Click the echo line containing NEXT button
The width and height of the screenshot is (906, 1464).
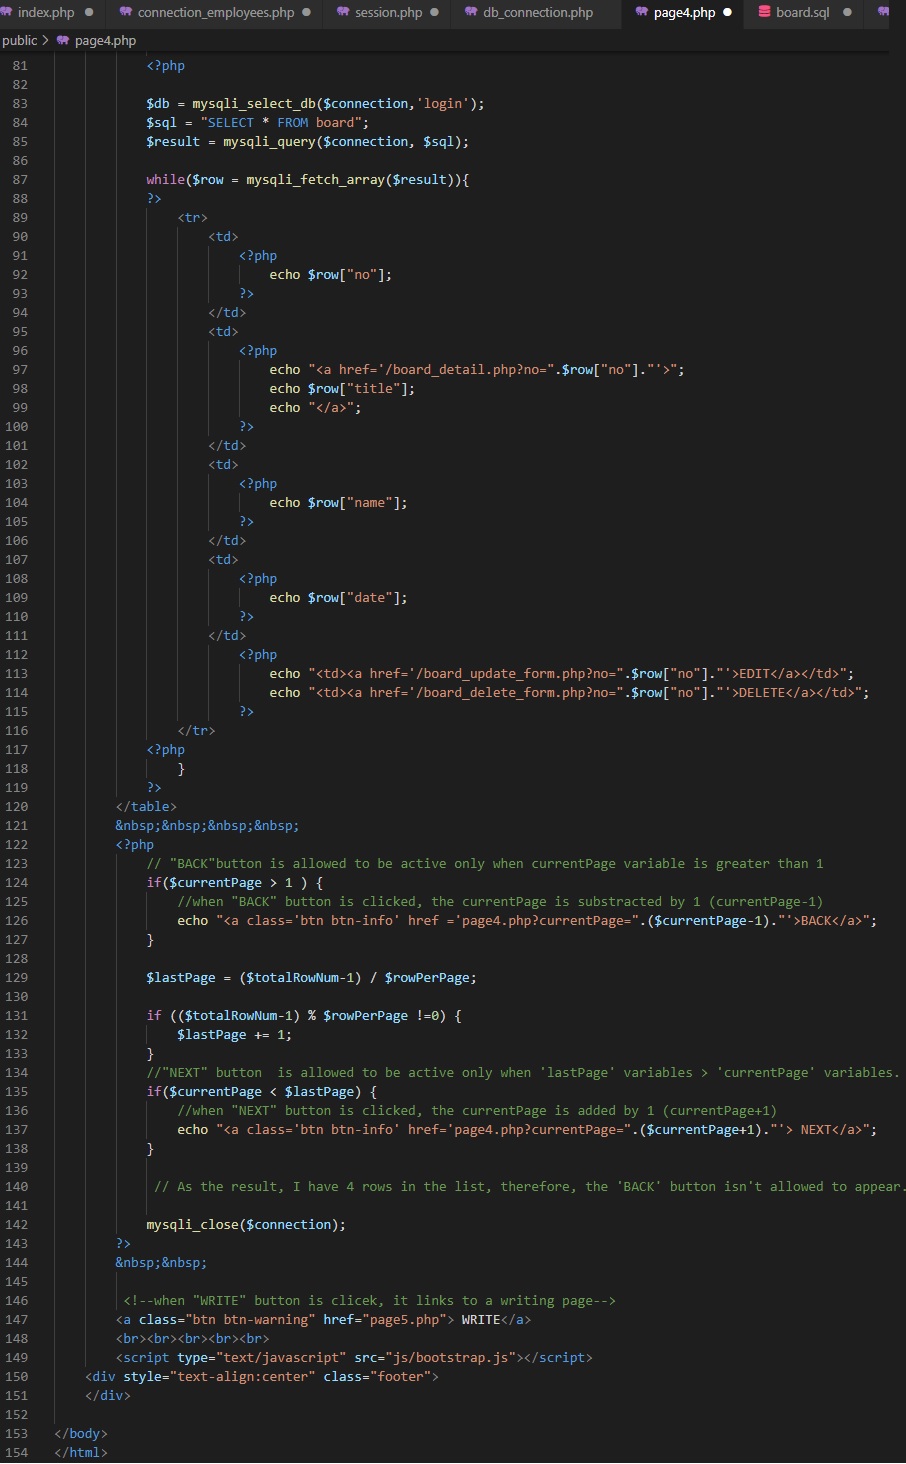pyautogui.click(x=527, y=1130)
